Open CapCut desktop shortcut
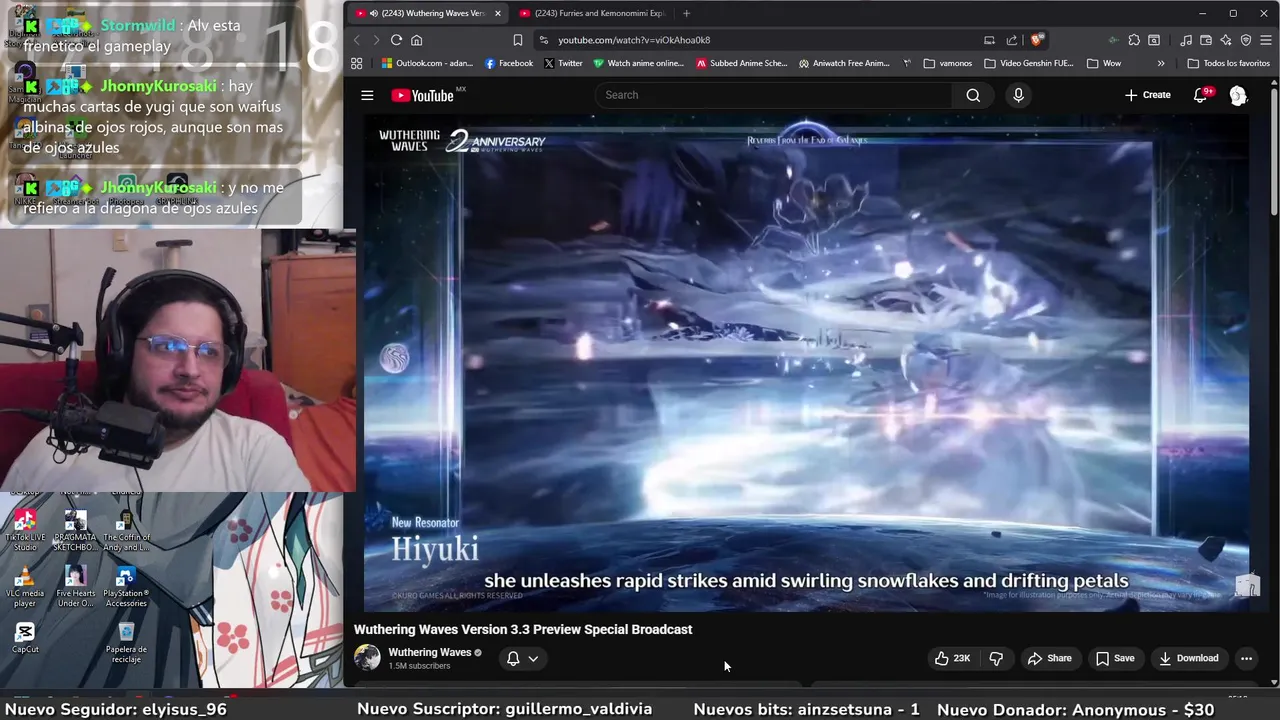Viewport: 1280px width, 720px height. coord(25,637)
